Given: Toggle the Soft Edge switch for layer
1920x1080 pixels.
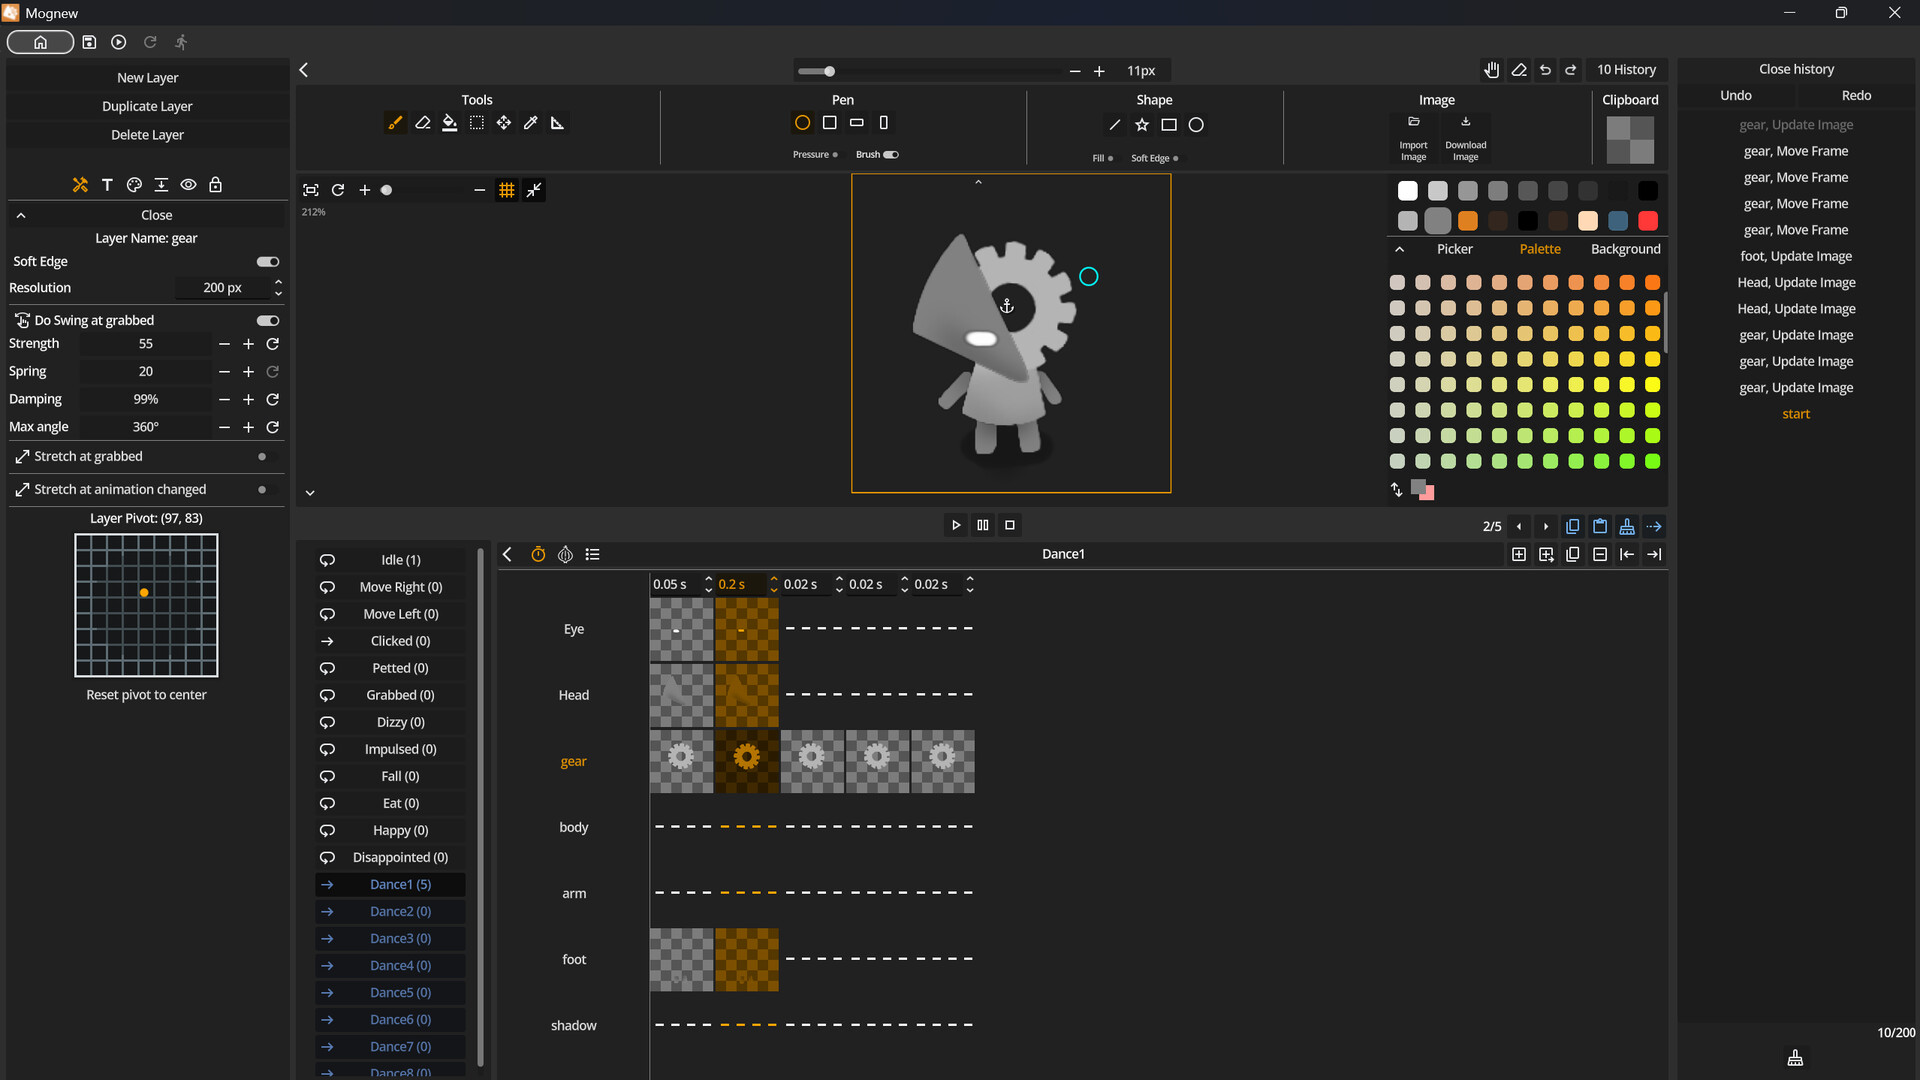Looking at the screenshot, I should [x=268, y=262].
